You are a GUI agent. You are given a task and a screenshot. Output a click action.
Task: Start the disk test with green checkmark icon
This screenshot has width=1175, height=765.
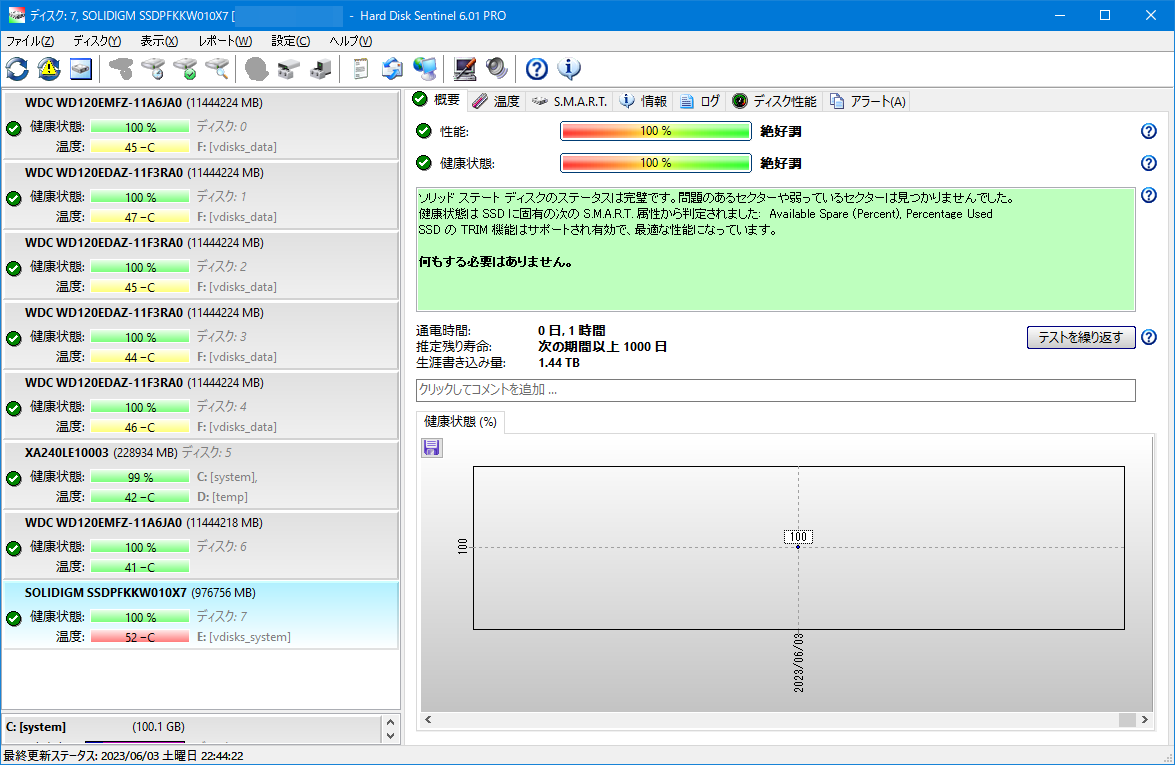[185, 69]
